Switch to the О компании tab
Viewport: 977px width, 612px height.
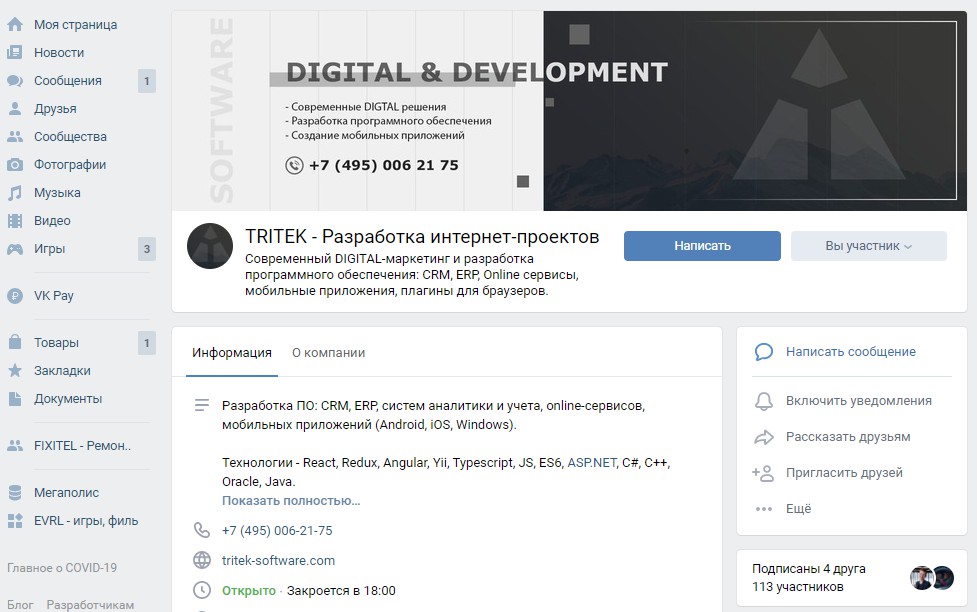[x=328, y=353]
